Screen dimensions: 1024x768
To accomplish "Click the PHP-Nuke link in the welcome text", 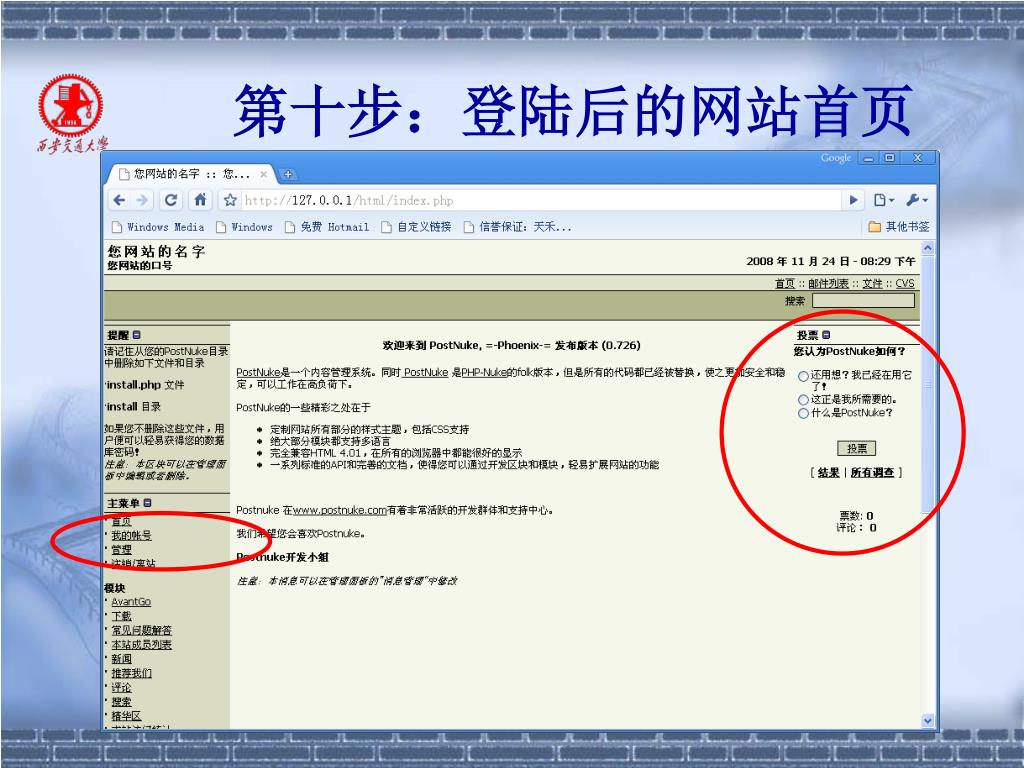I will (x=484, y=372).
